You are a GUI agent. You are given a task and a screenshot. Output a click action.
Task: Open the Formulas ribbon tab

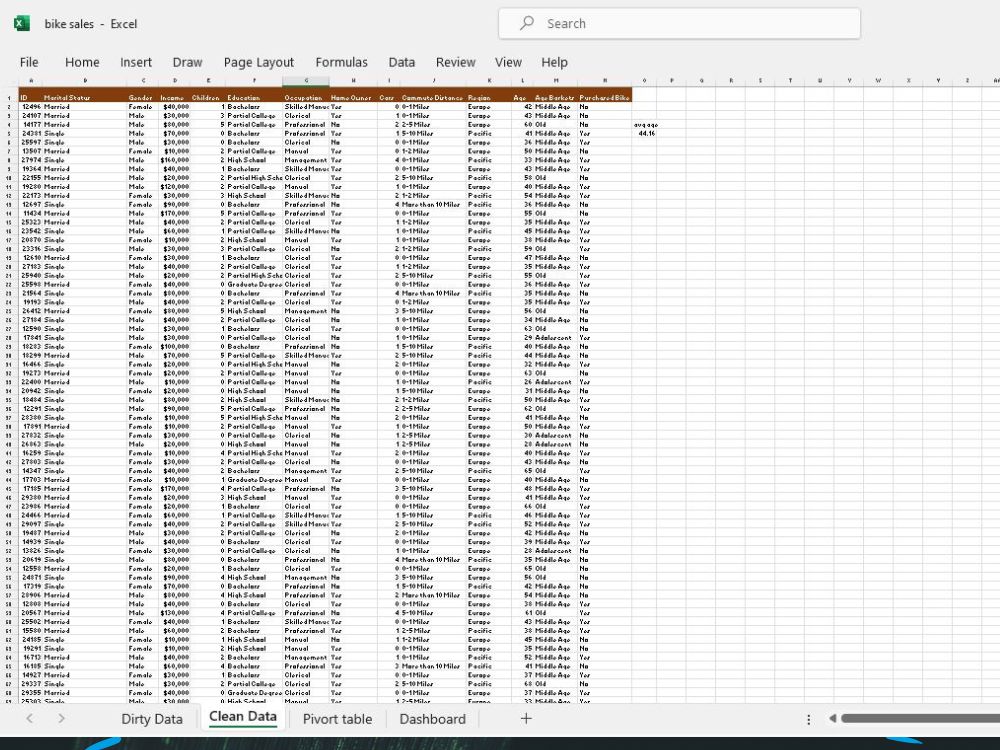[341, 62]
